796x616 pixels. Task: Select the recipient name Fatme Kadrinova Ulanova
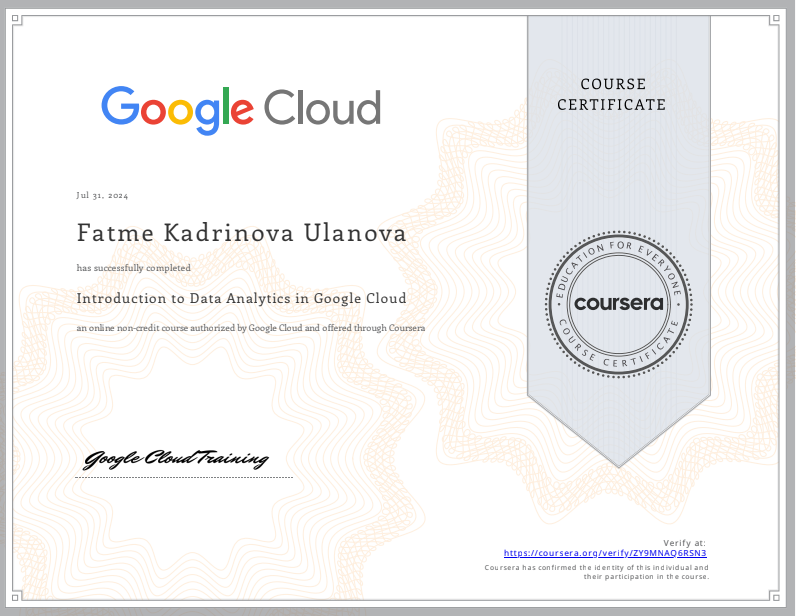[x=241, y=234]
